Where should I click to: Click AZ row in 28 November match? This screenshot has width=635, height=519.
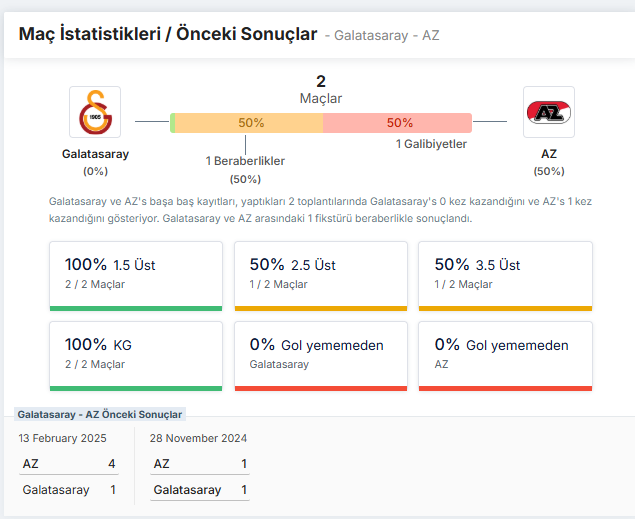(x=200, y=464)
